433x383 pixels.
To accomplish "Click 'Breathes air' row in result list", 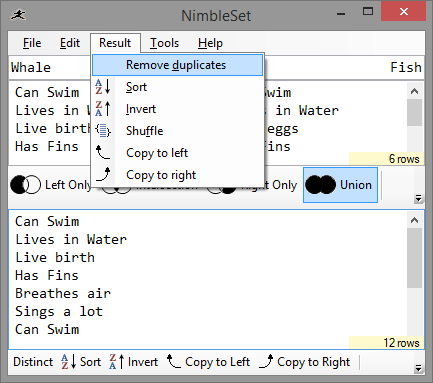I will coord(63,293).
